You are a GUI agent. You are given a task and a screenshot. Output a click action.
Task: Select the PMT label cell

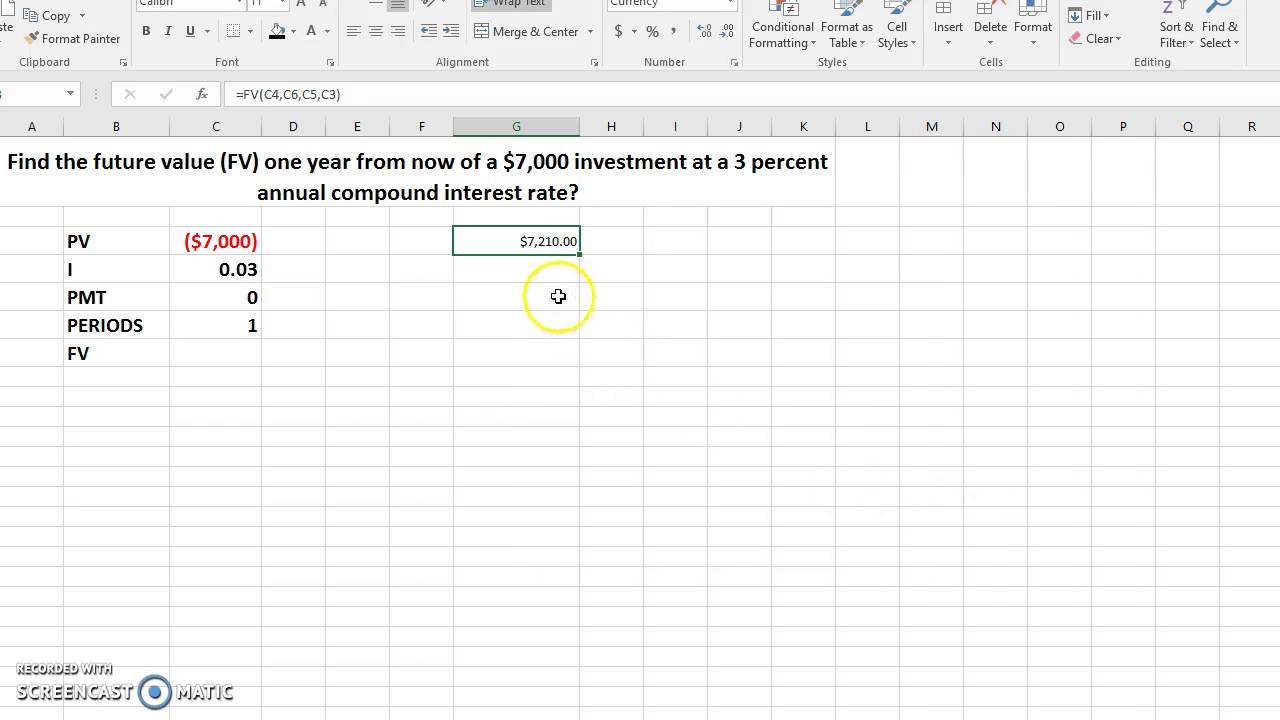click(116, 297)
